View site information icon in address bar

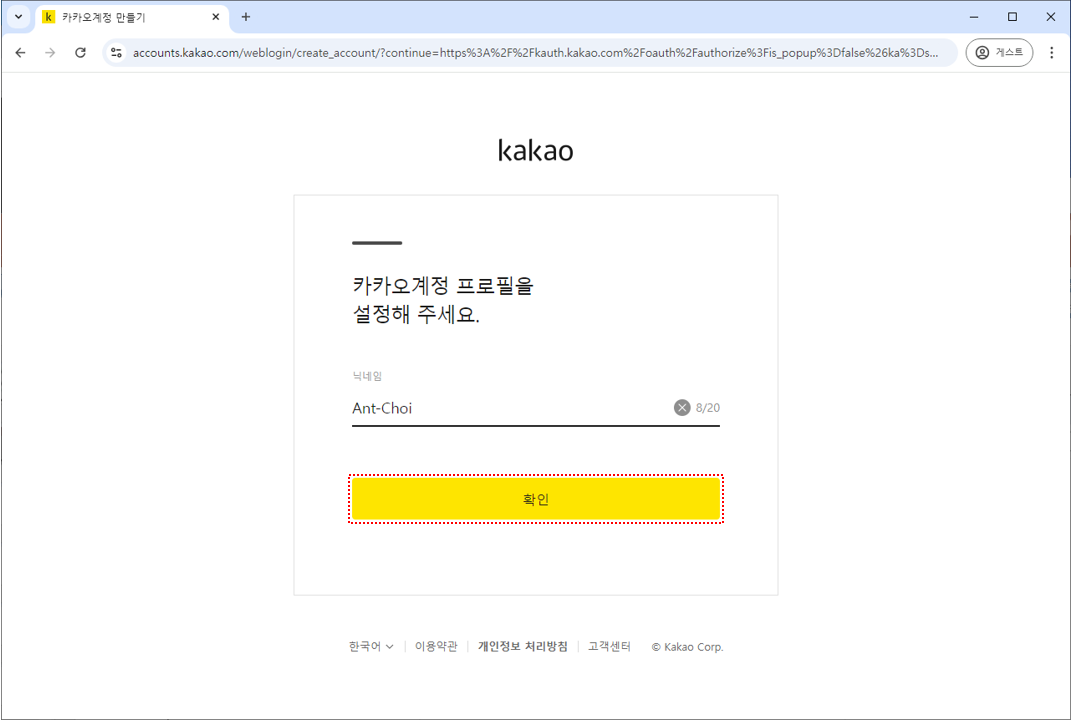point(117,53)
